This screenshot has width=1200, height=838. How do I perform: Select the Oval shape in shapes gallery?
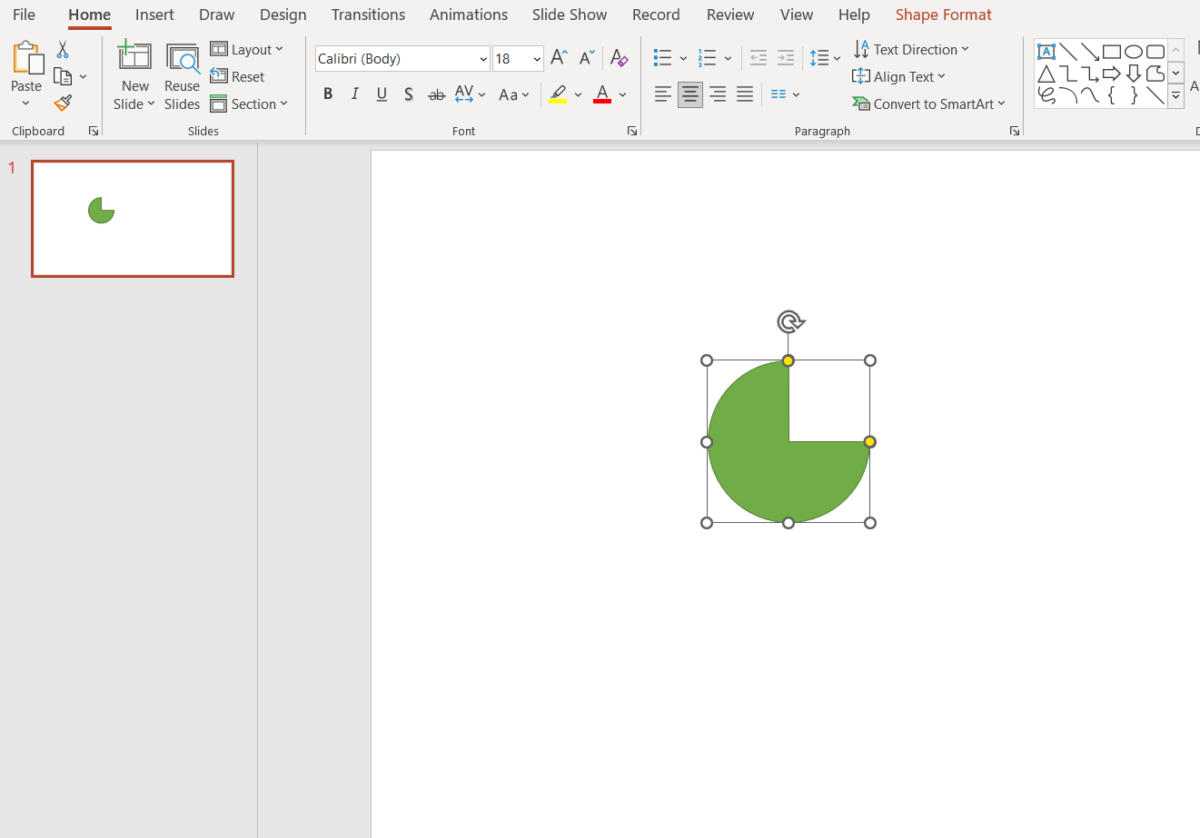tap(1134, 49)
